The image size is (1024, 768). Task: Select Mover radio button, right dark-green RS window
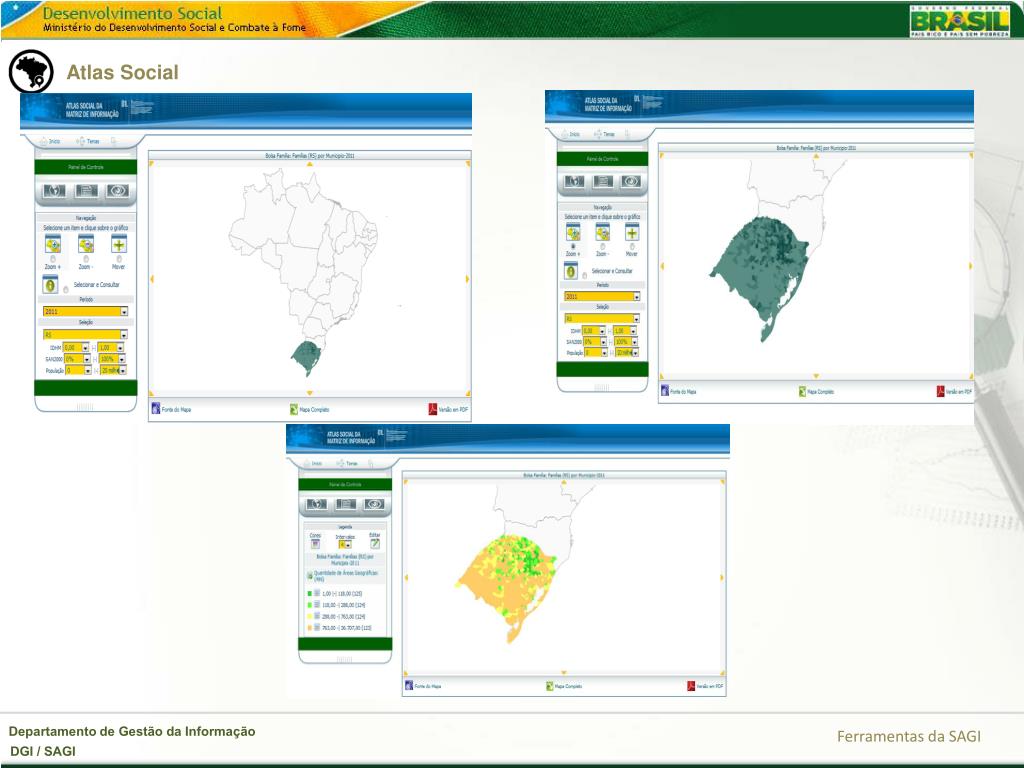632,246
